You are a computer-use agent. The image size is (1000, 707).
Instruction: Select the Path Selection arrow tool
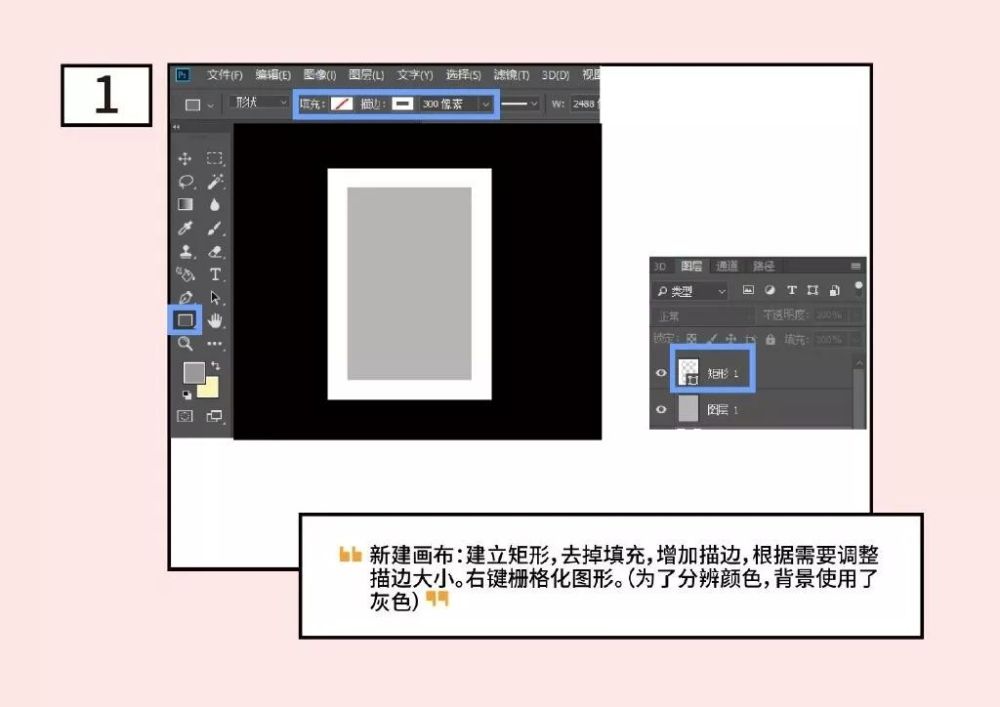point(215,297)
